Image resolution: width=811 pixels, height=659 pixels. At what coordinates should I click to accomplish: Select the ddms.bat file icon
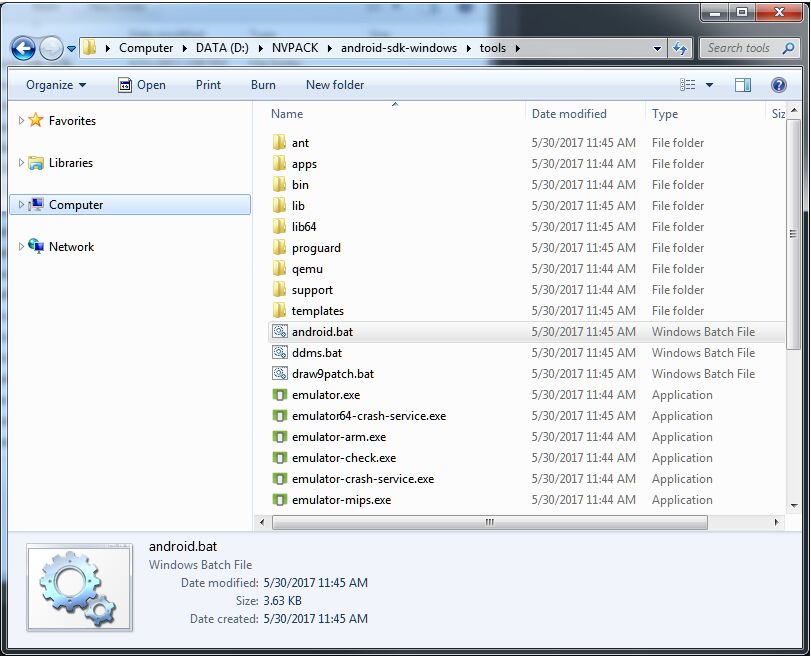tap(281, 352)
